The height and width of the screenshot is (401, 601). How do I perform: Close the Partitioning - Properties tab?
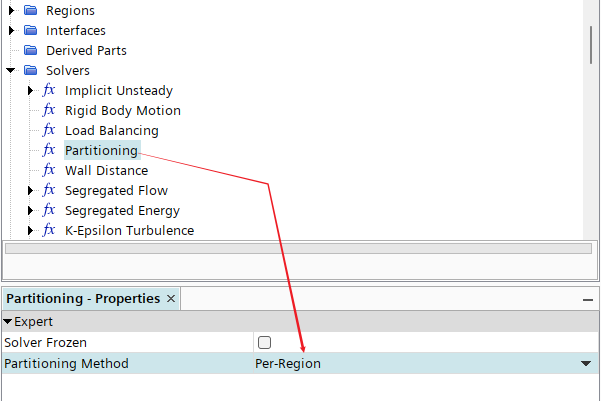click(171, 299)
